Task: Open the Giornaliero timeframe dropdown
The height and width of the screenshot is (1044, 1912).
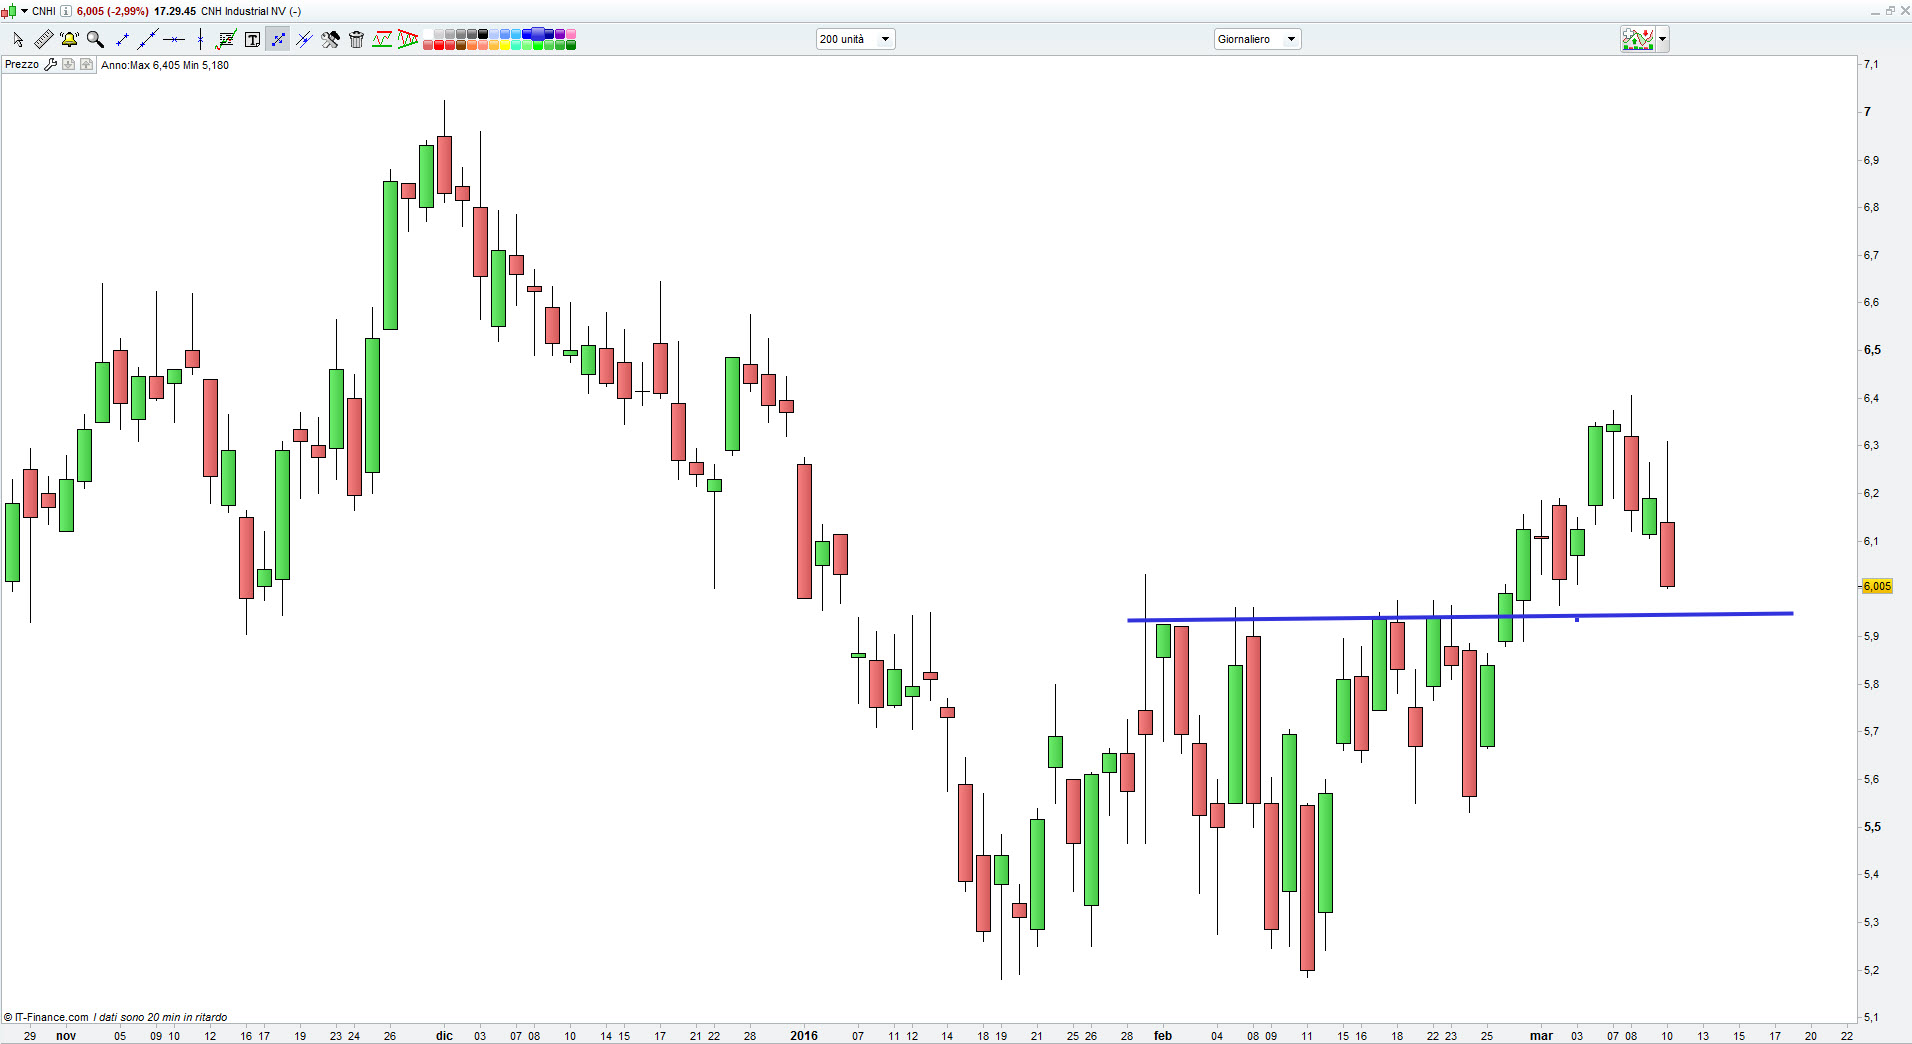Action: [x=1292, y=39]
